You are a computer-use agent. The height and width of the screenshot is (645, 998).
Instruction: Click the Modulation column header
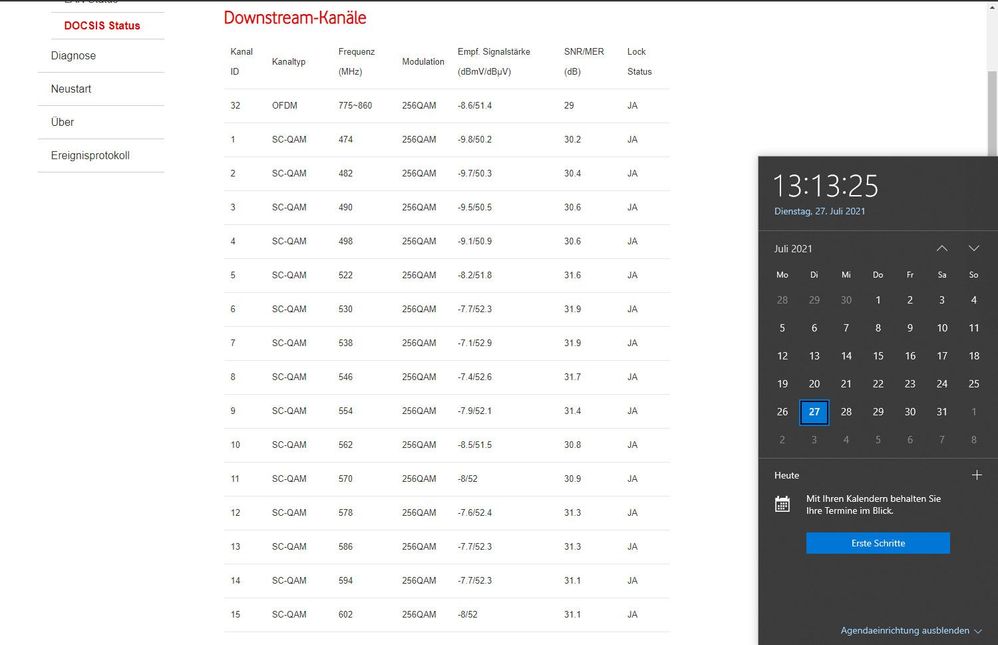pos(423,62)
